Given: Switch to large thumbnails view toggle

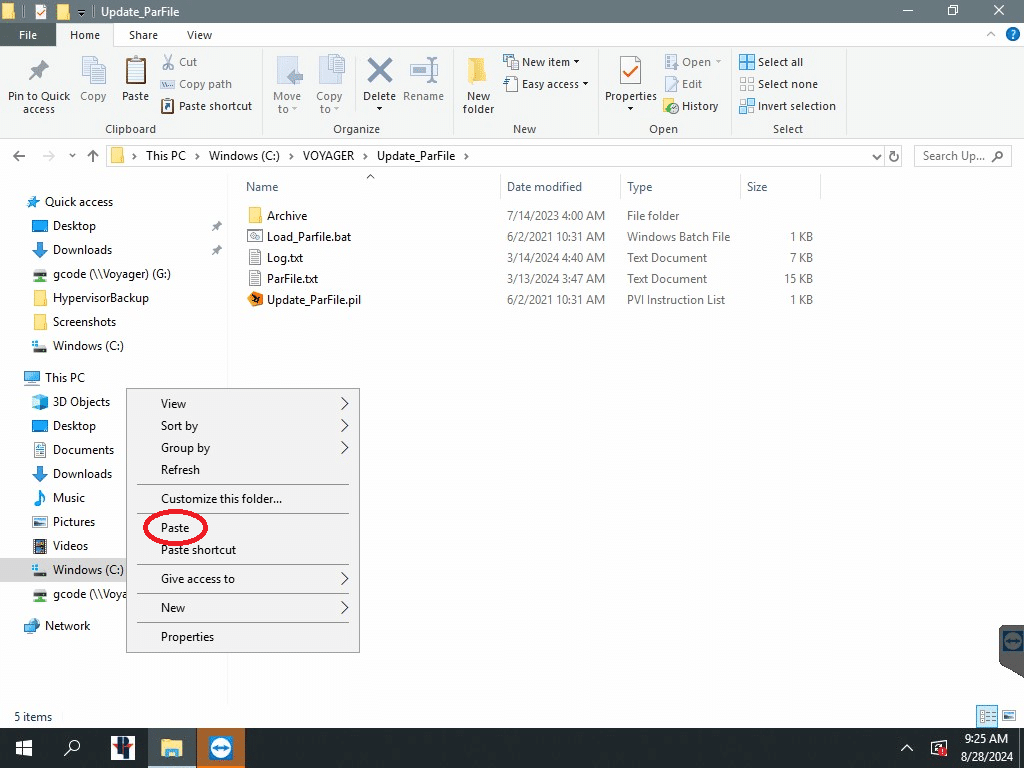Looking at the screenshot, I should 1007,716.
